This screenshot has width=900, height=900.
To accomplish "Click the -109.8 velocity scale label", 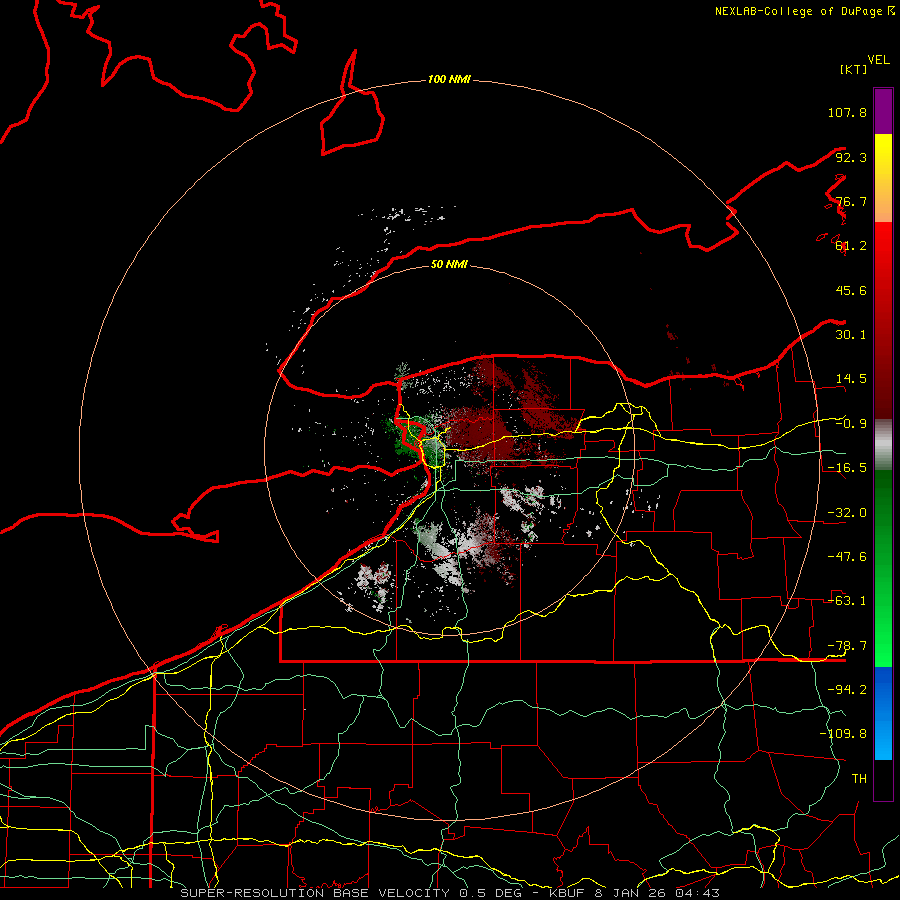I will pos(843,734).
